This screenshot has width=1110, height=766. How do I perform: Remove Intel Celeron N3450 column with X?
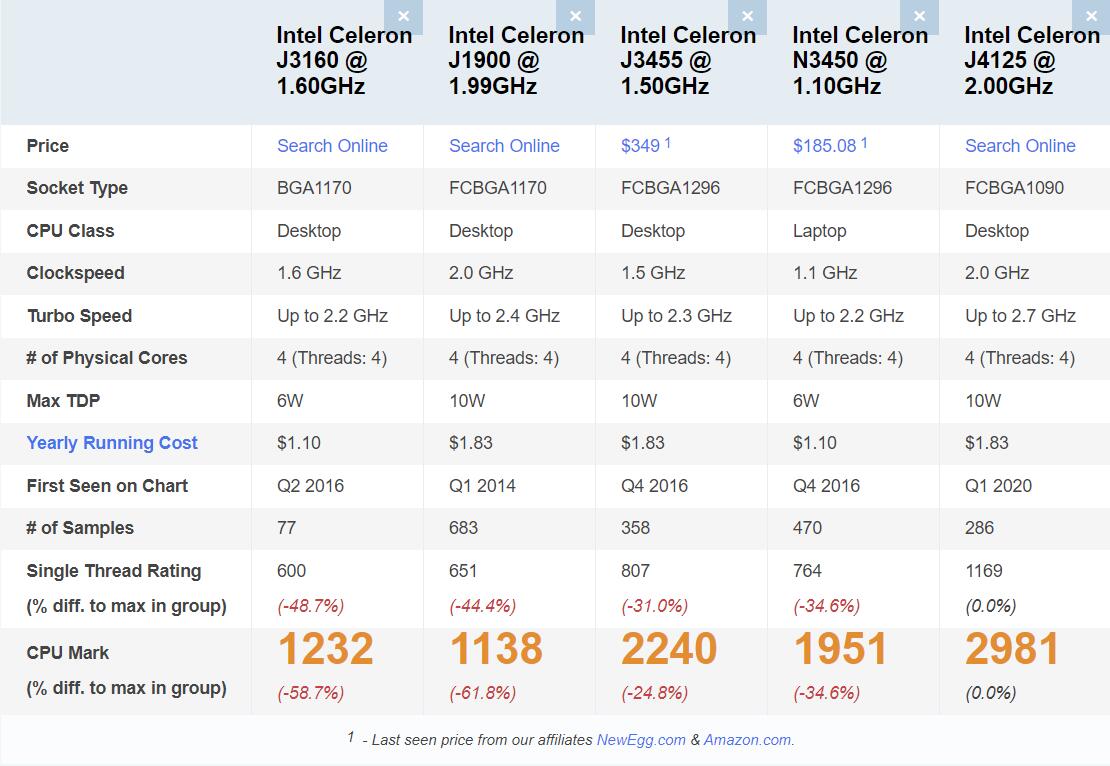click(x=919, y=16)
